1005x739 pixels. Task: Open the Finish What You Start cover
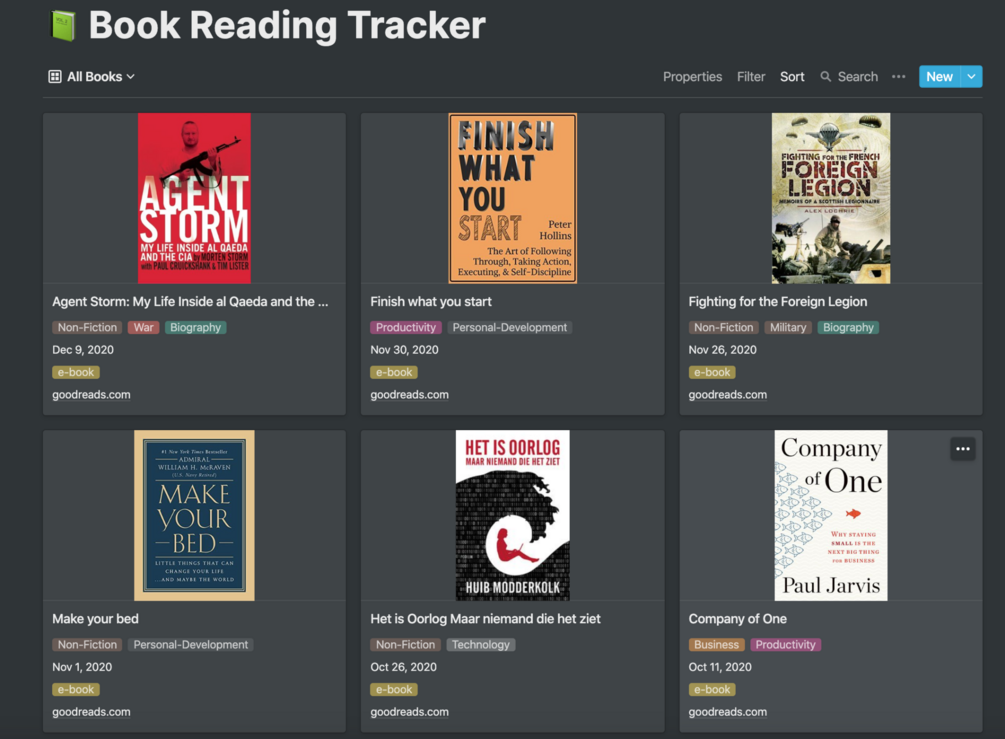pos(513,198)
